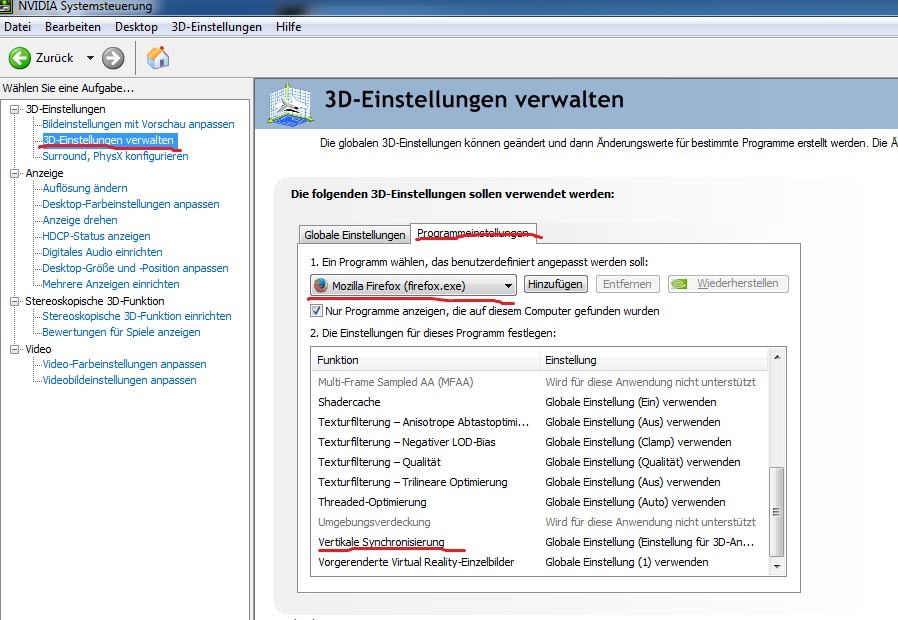Open Digitales Audio einrichten

click(102, 252)
